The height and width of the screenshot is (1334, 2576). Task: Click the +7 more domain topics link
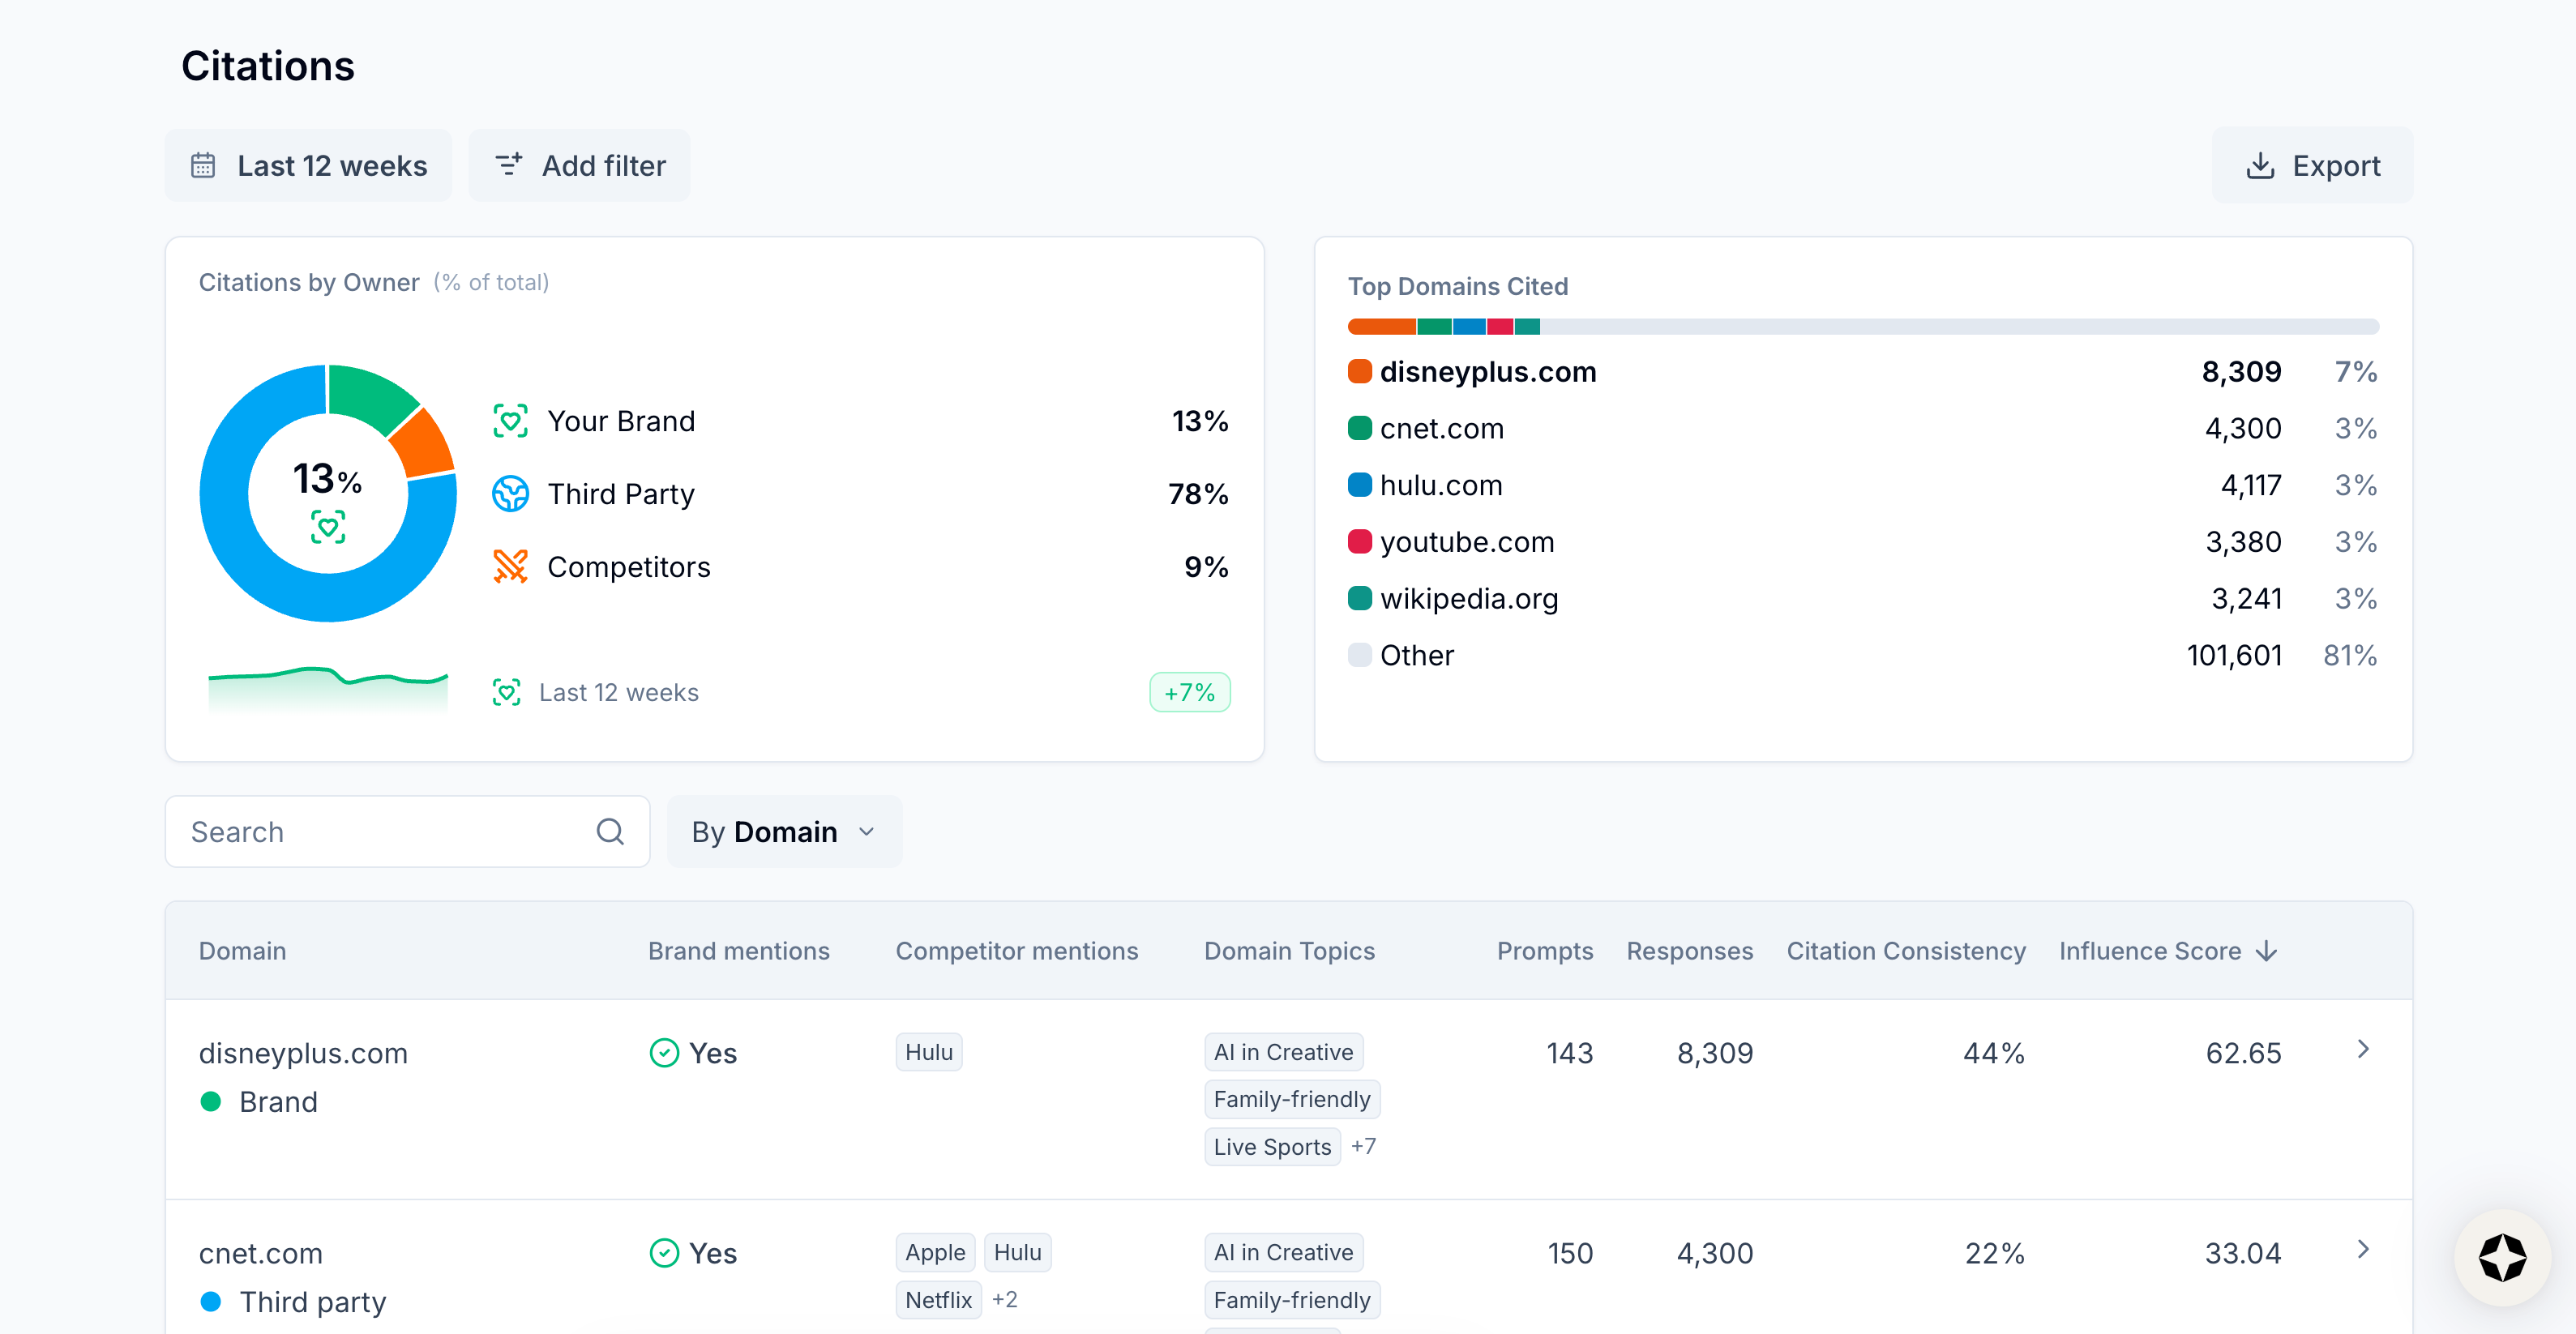tap(1363, 1146)
